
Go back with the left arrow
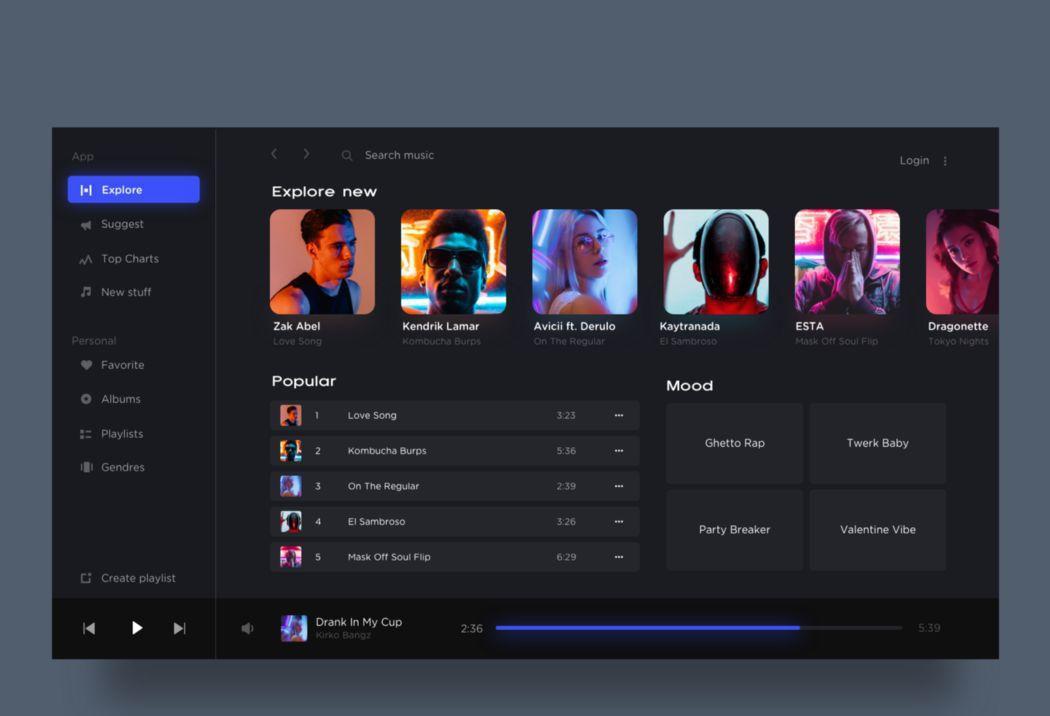point(274,154)
